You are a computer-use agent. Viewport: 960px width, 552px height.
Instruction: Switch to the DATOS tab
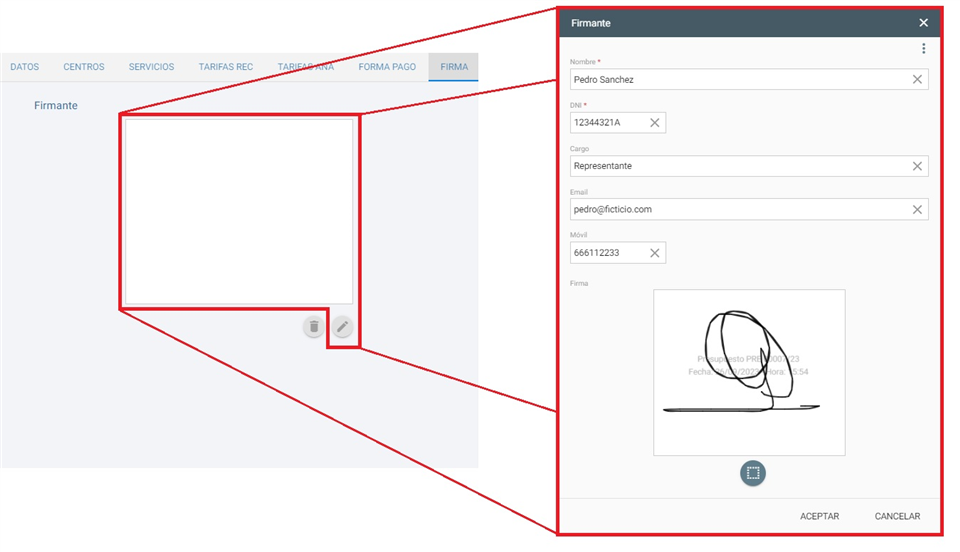pos(24,67)
